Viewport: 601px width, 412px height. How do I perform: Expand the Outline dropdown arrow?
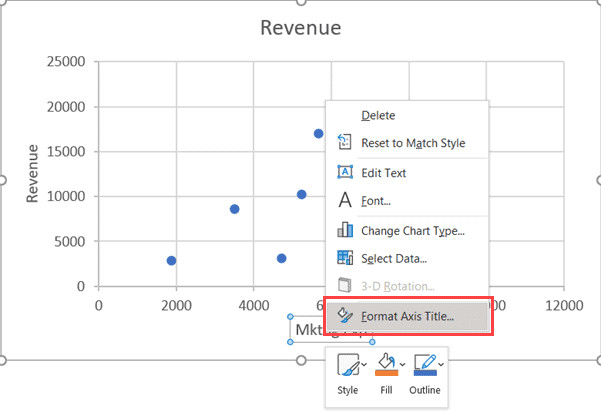440,364
